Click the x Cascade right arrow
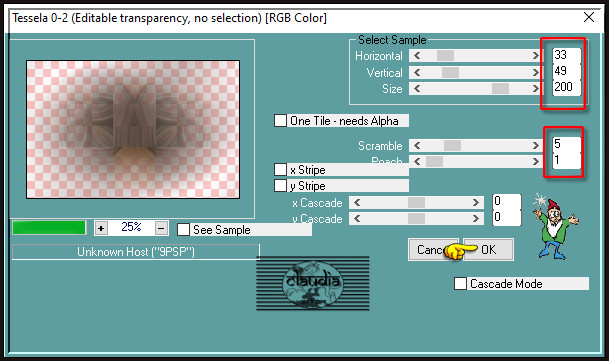This screenshot has width=609, height=361. coord(476,202)
